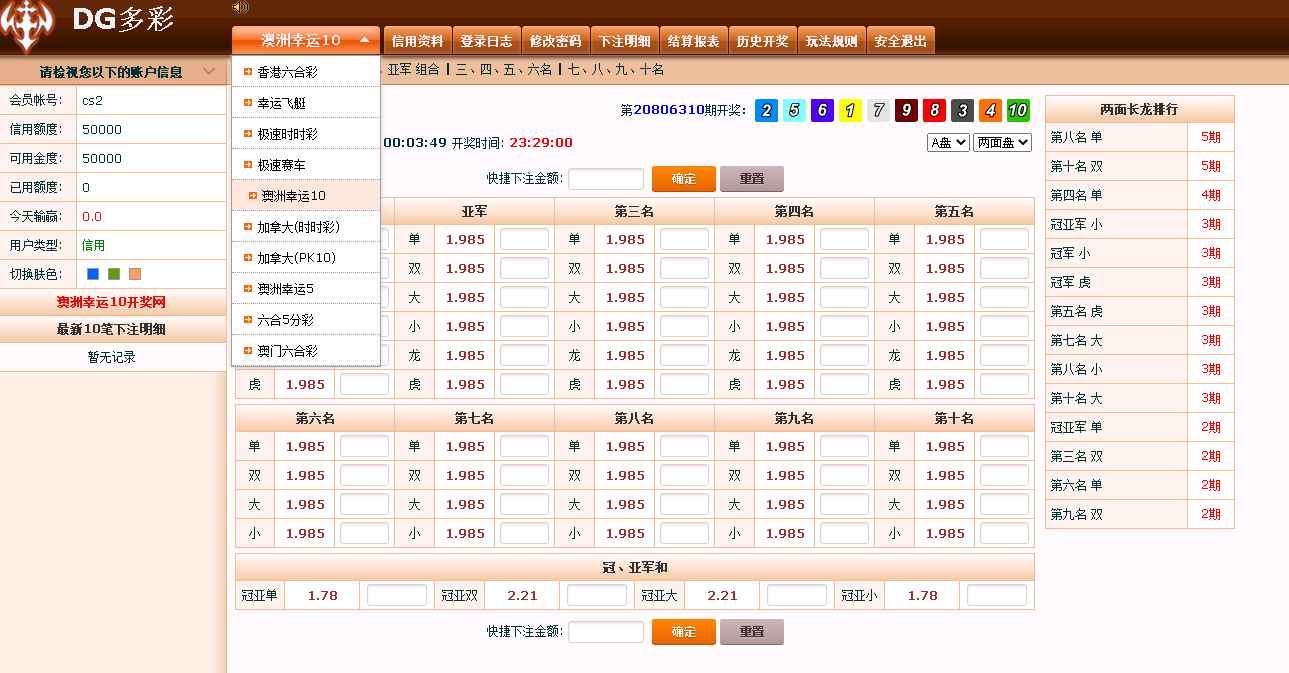Open the A盘 dropdown
The image size is (1289, 673).
point(948,143)
